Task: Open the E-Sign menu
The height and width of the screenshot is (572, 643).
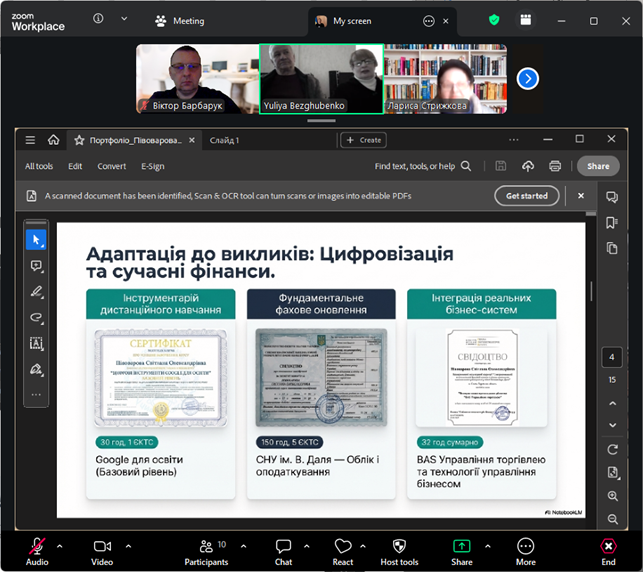Action: 153,166
